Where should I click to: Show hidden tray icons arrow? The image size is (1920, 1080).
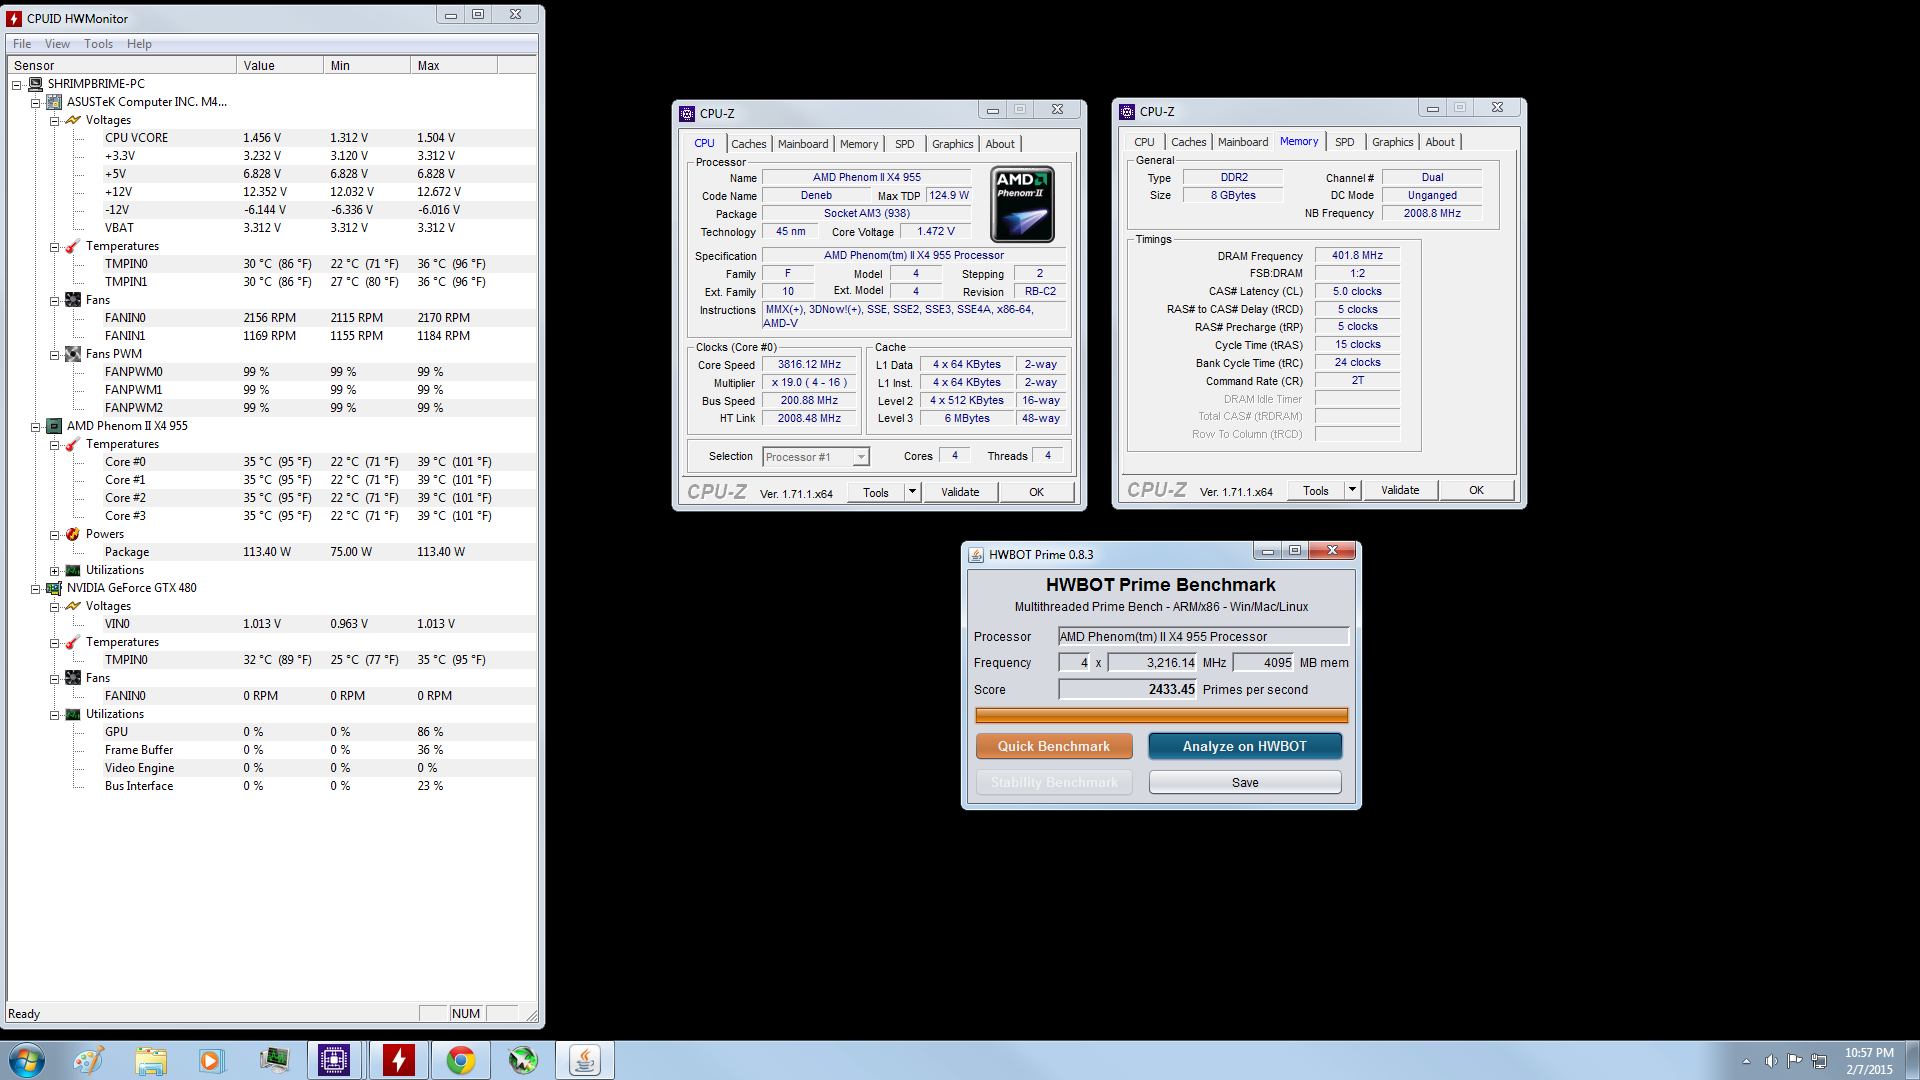coord(1746,1061)
